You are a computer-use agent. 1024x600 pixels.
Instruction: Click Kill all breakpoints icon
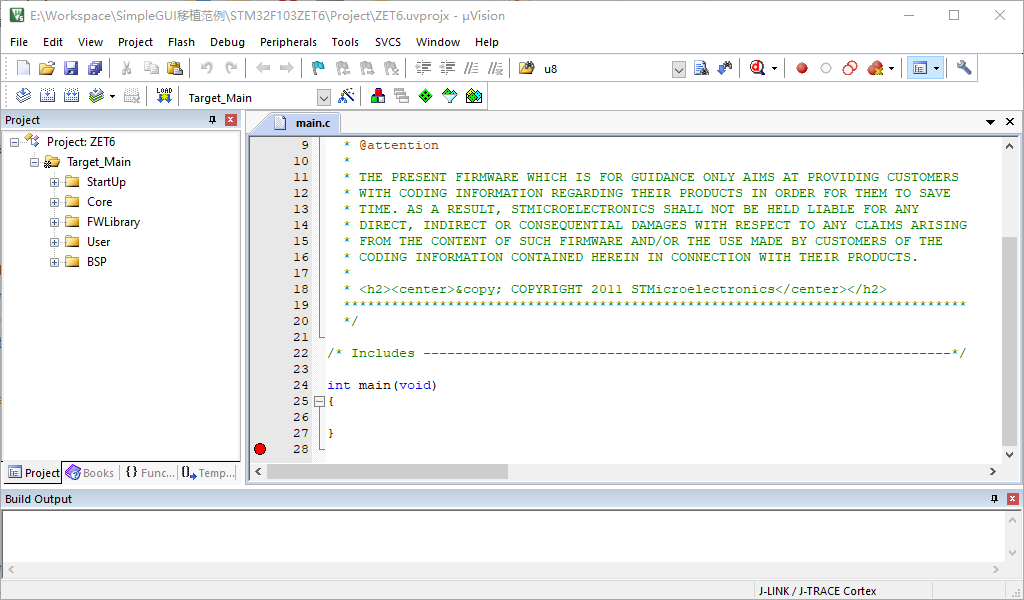tap(874, 68)
